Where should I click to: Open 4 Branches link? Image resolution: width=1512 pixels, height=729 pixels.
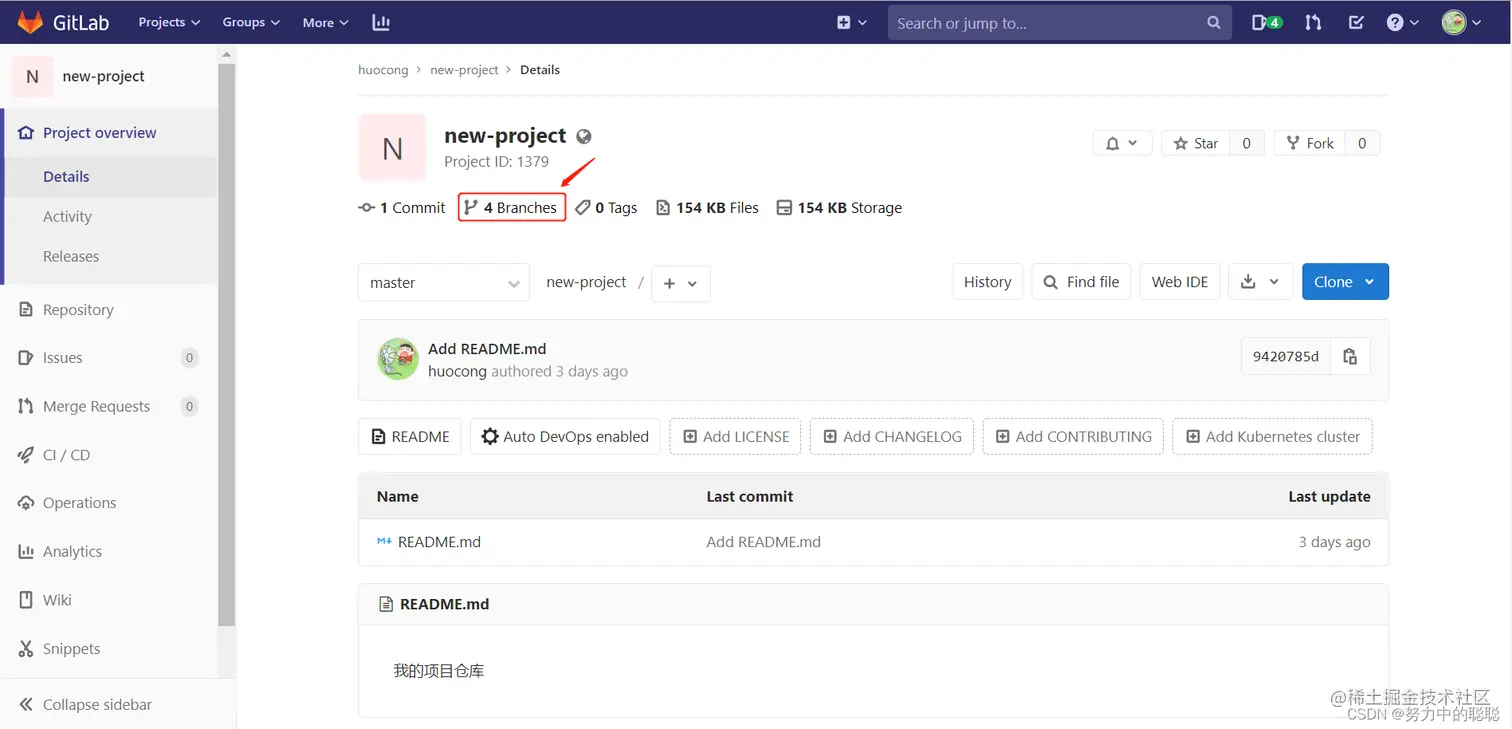tap(511, 208)
